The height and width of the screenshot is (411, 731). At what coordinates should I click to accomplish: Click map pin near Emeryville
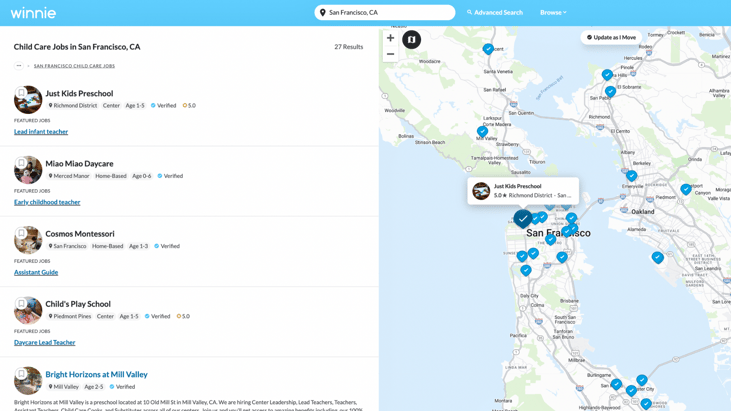point(632,176)
